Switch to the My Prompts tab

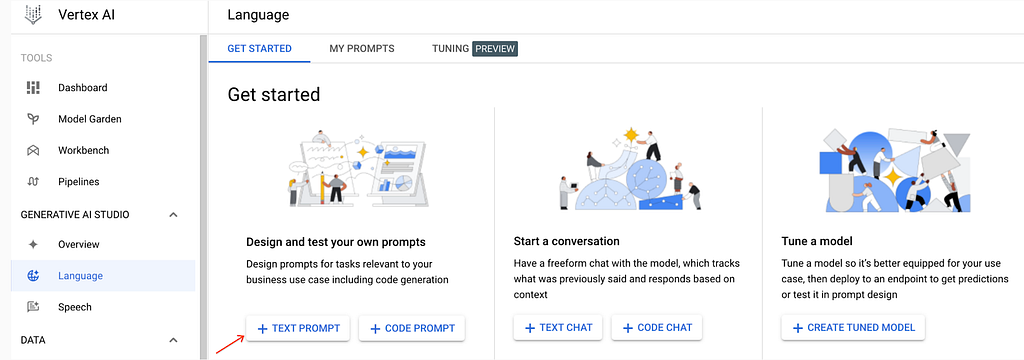coord(362,48)
